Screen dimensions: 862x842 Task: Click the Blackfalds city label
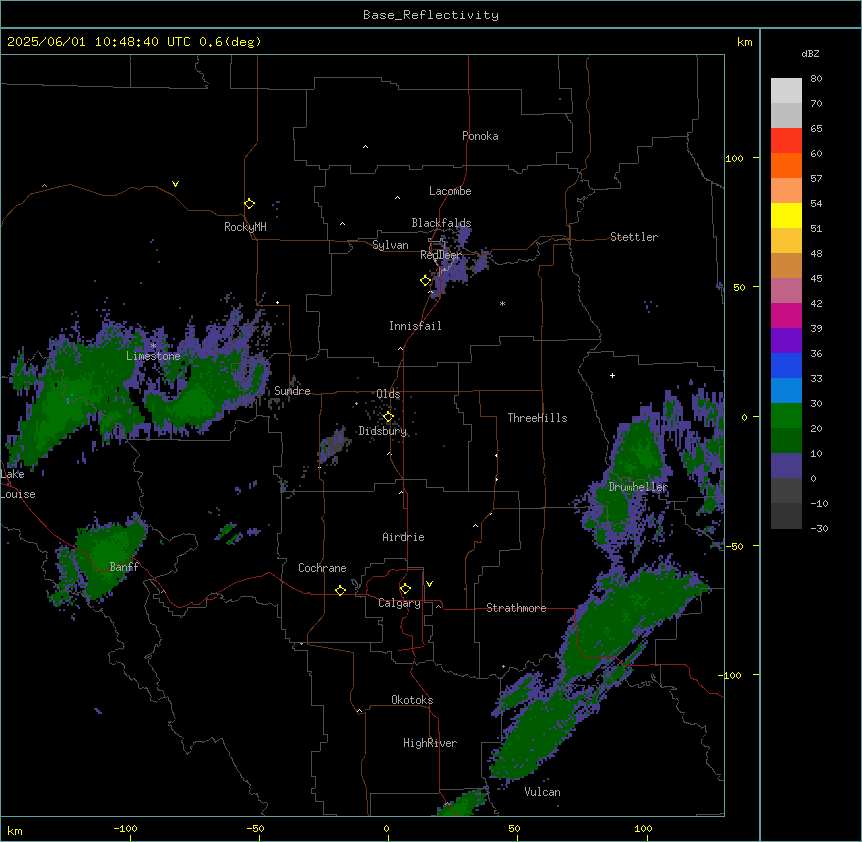pos(441,223)
